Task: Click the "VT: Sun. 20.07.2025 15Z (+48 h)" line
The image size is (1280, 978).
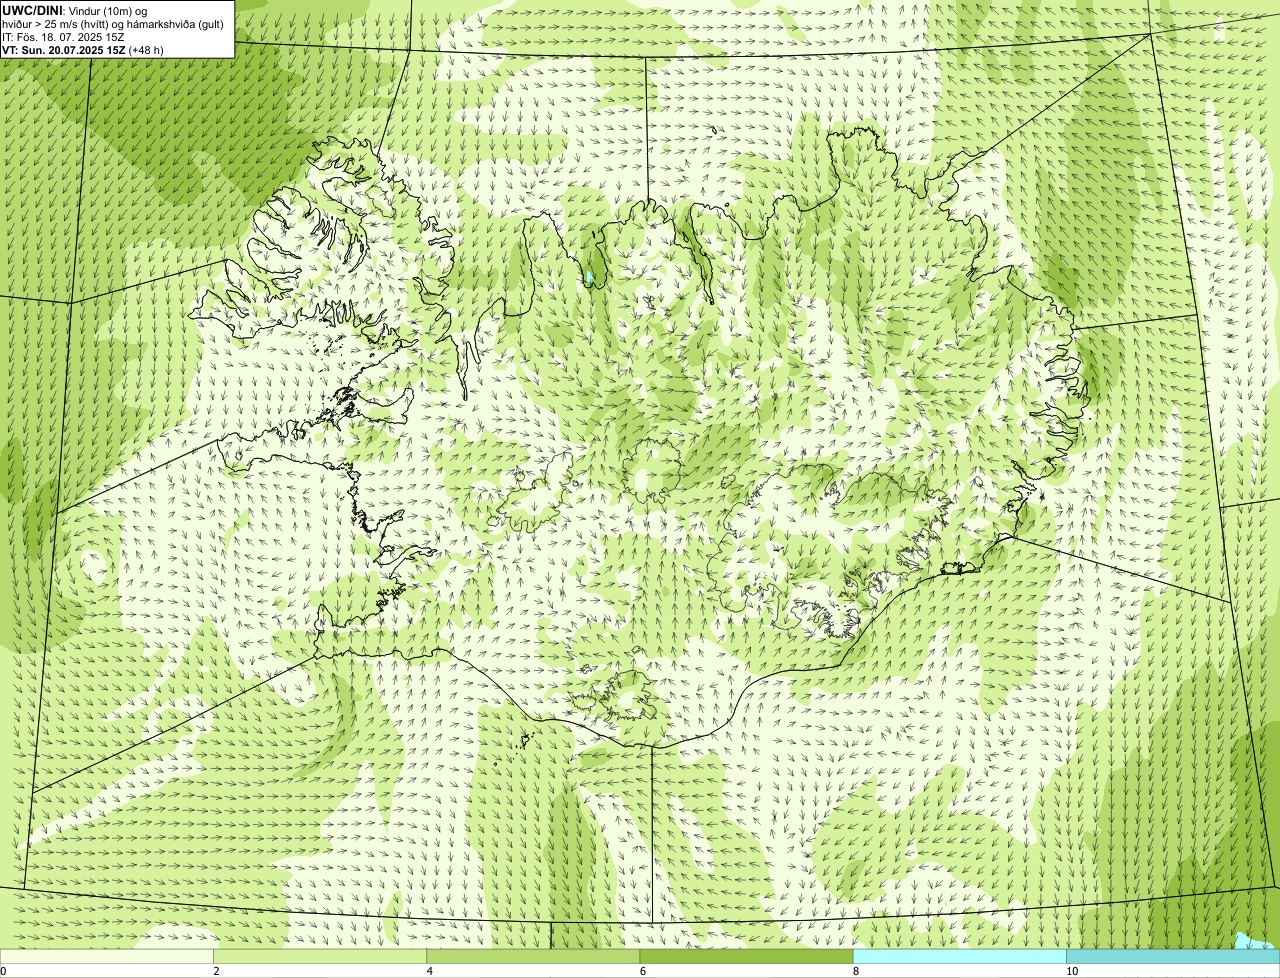Action: click(82, 49)
